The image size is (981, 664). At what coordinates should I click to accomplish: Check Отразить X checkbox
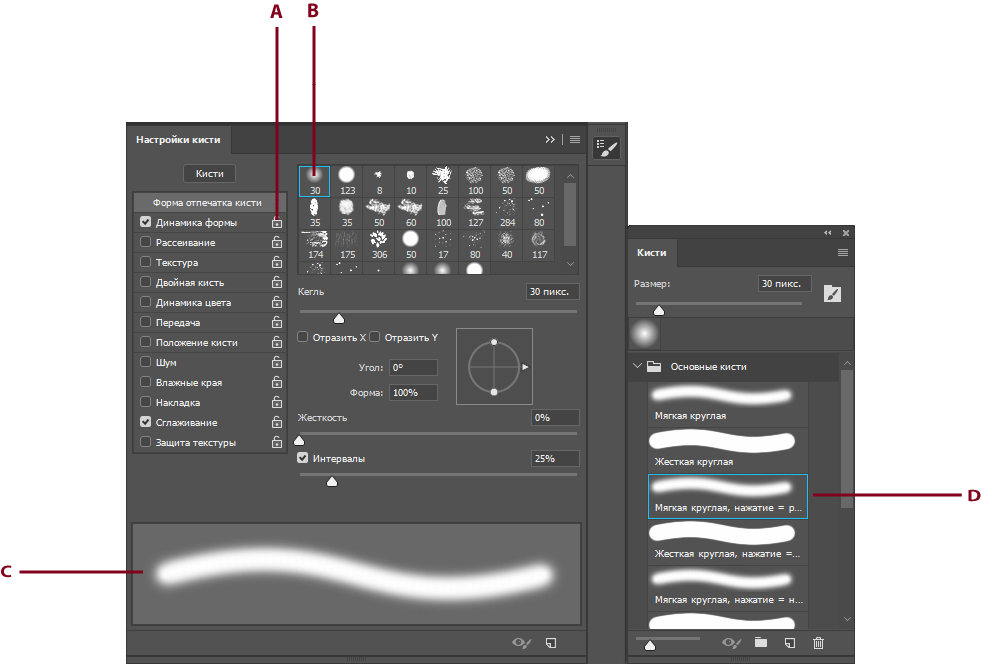303,337
